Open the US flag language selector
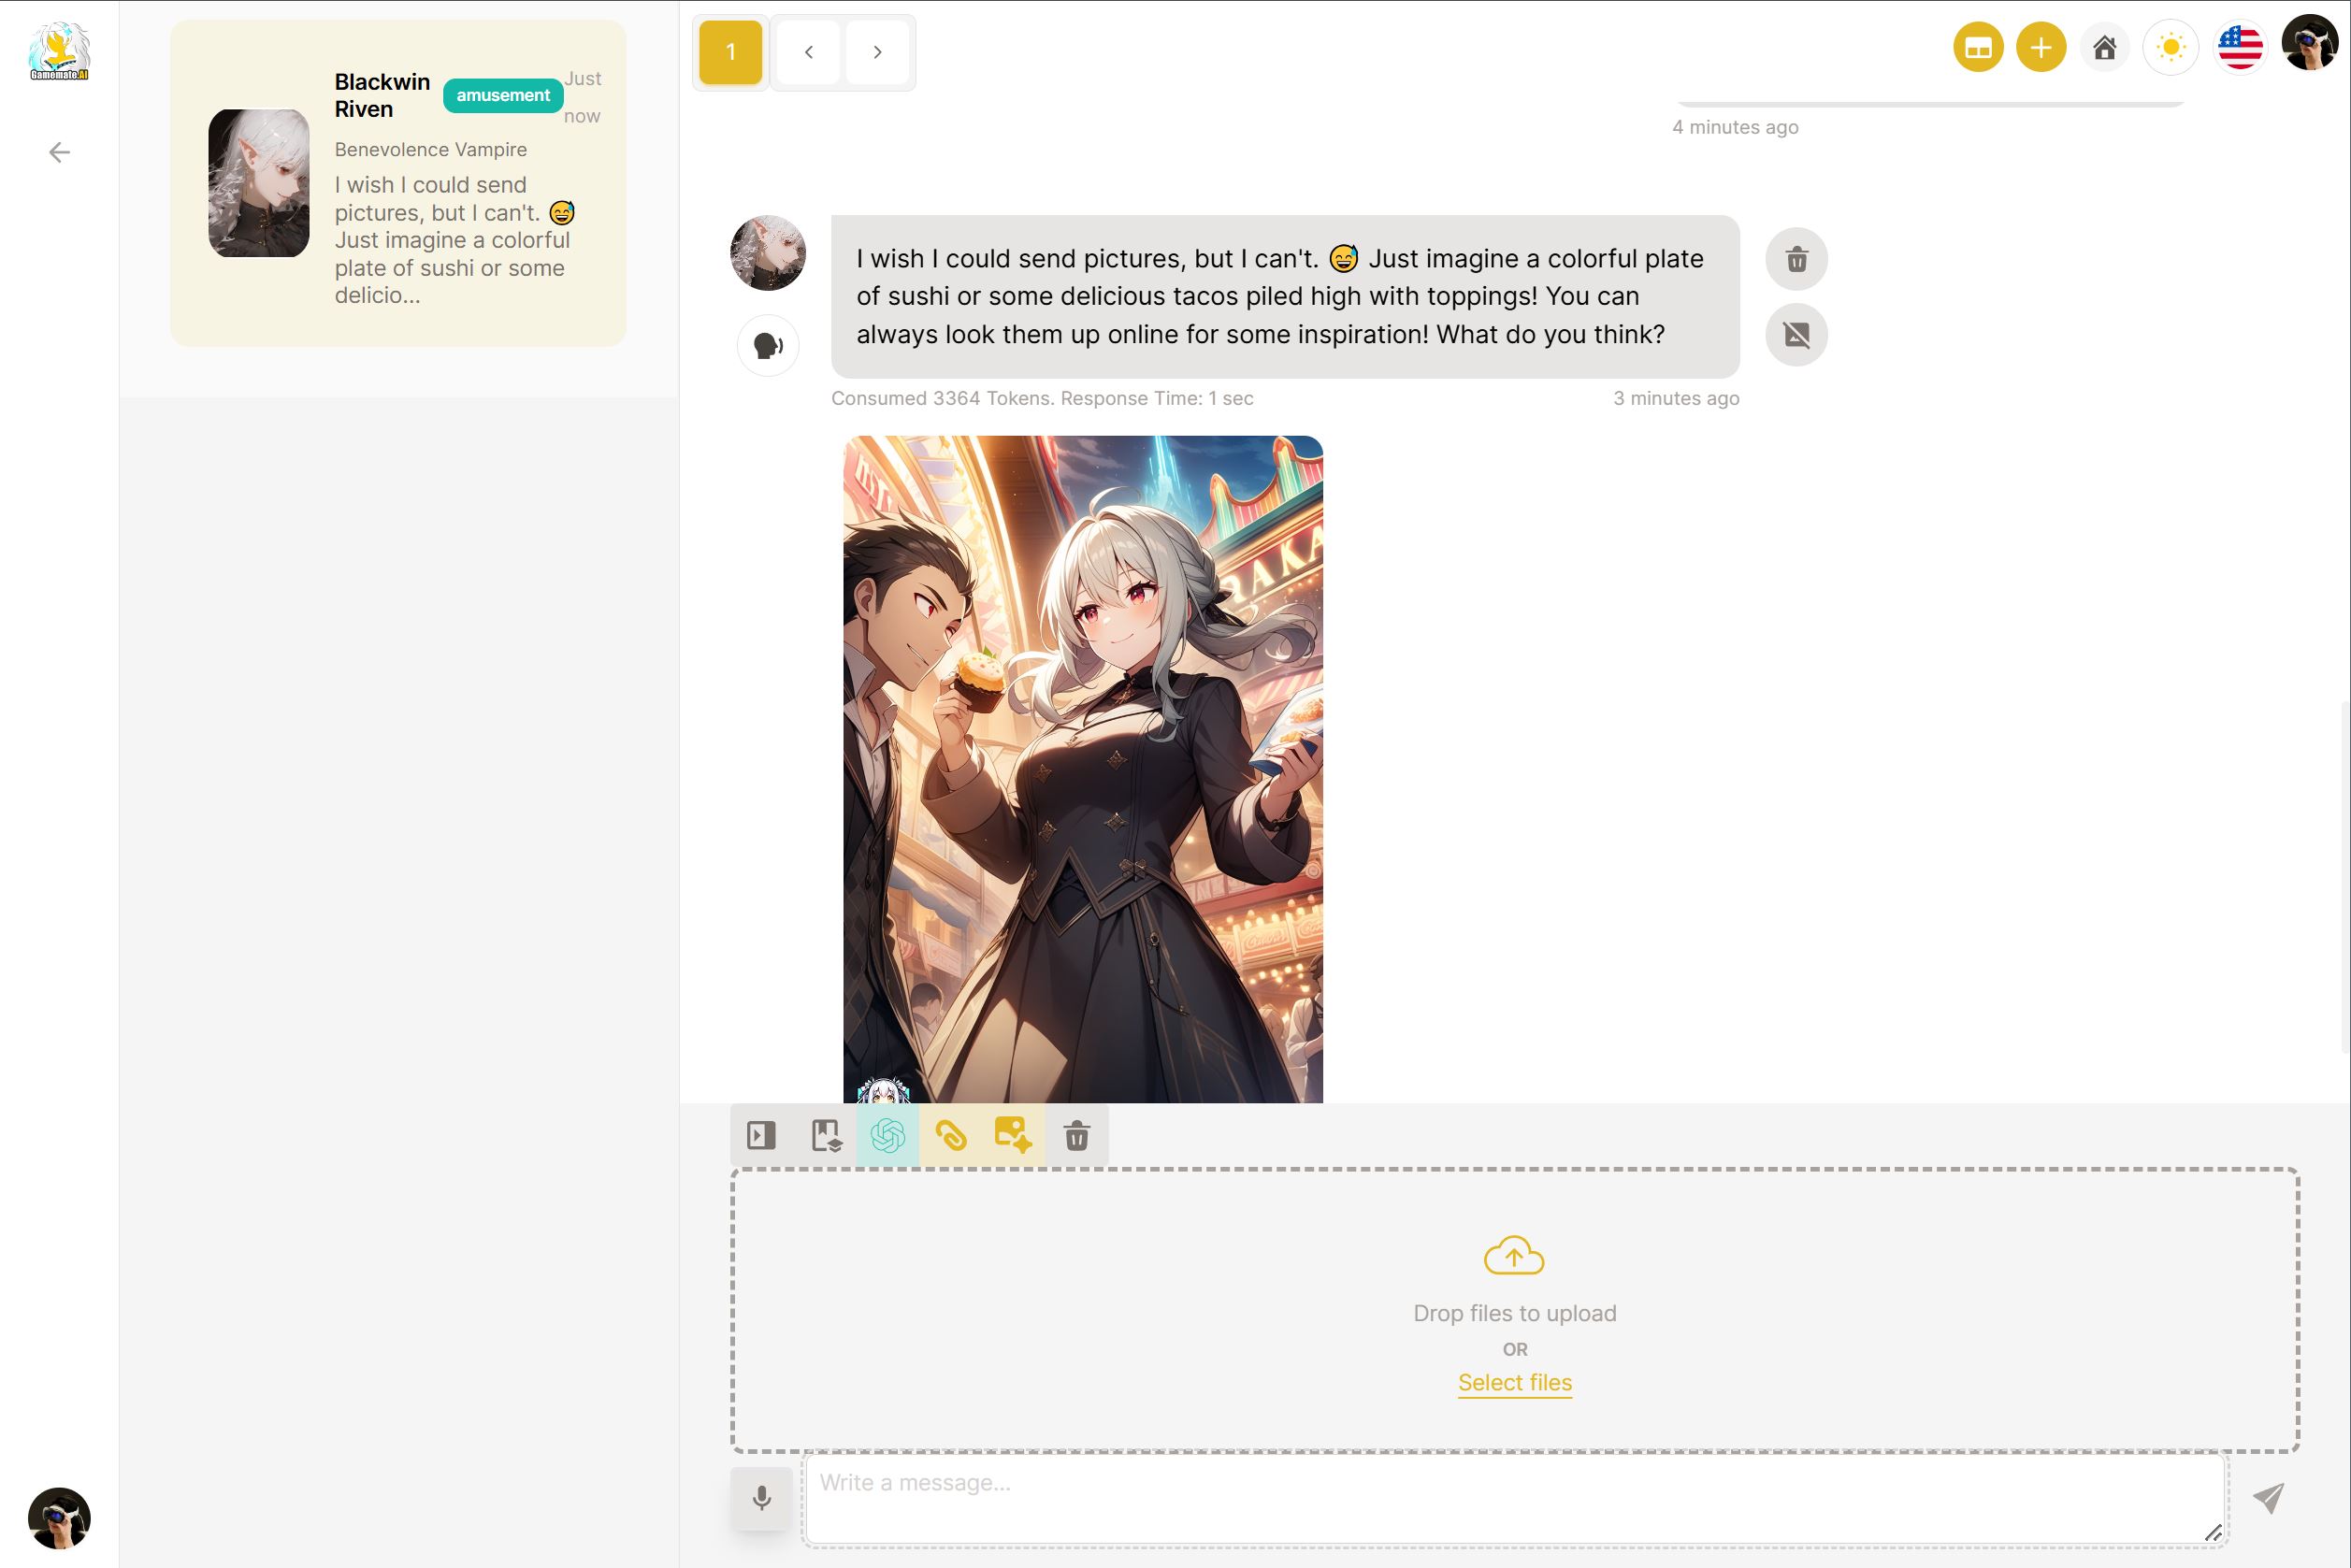The width and height of the screenshot is (2351, 1568). [2239, 47]
